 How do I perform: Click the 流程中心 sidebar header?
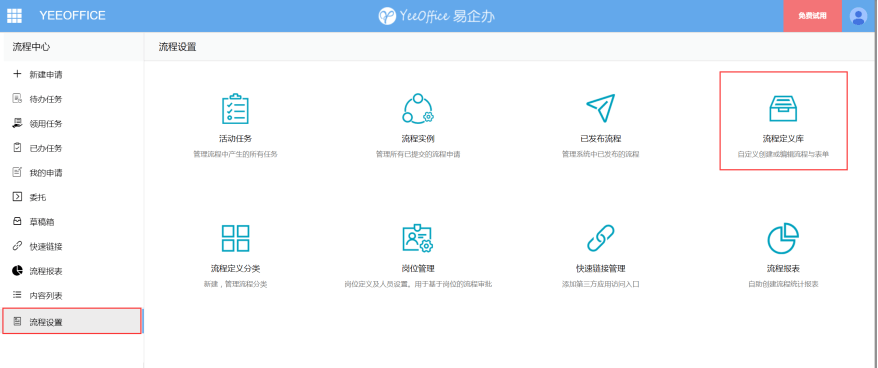click(31, 47)
